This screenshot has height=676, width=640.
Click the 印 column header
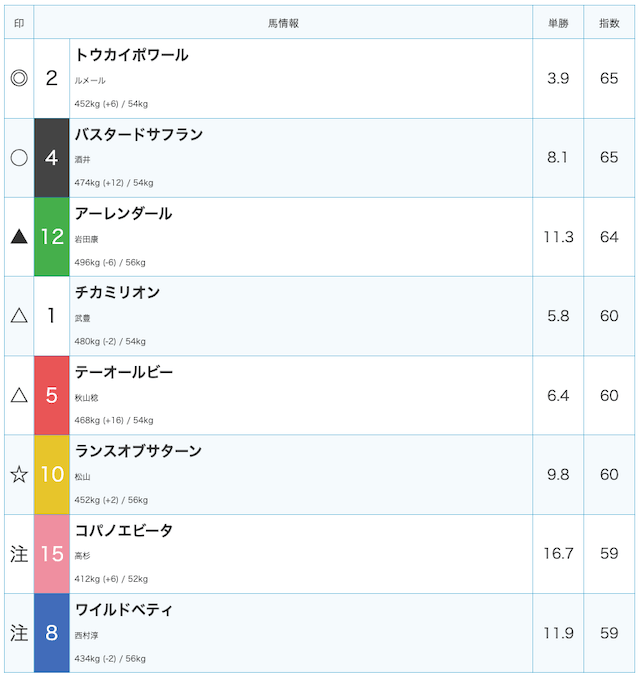(x=19, y=23)
